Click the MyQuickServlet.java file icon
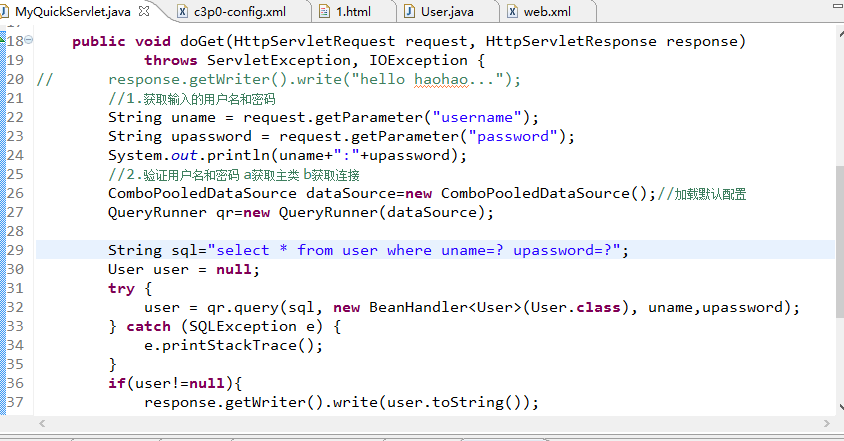Screen dimensions: 844x441 point(8,12)
